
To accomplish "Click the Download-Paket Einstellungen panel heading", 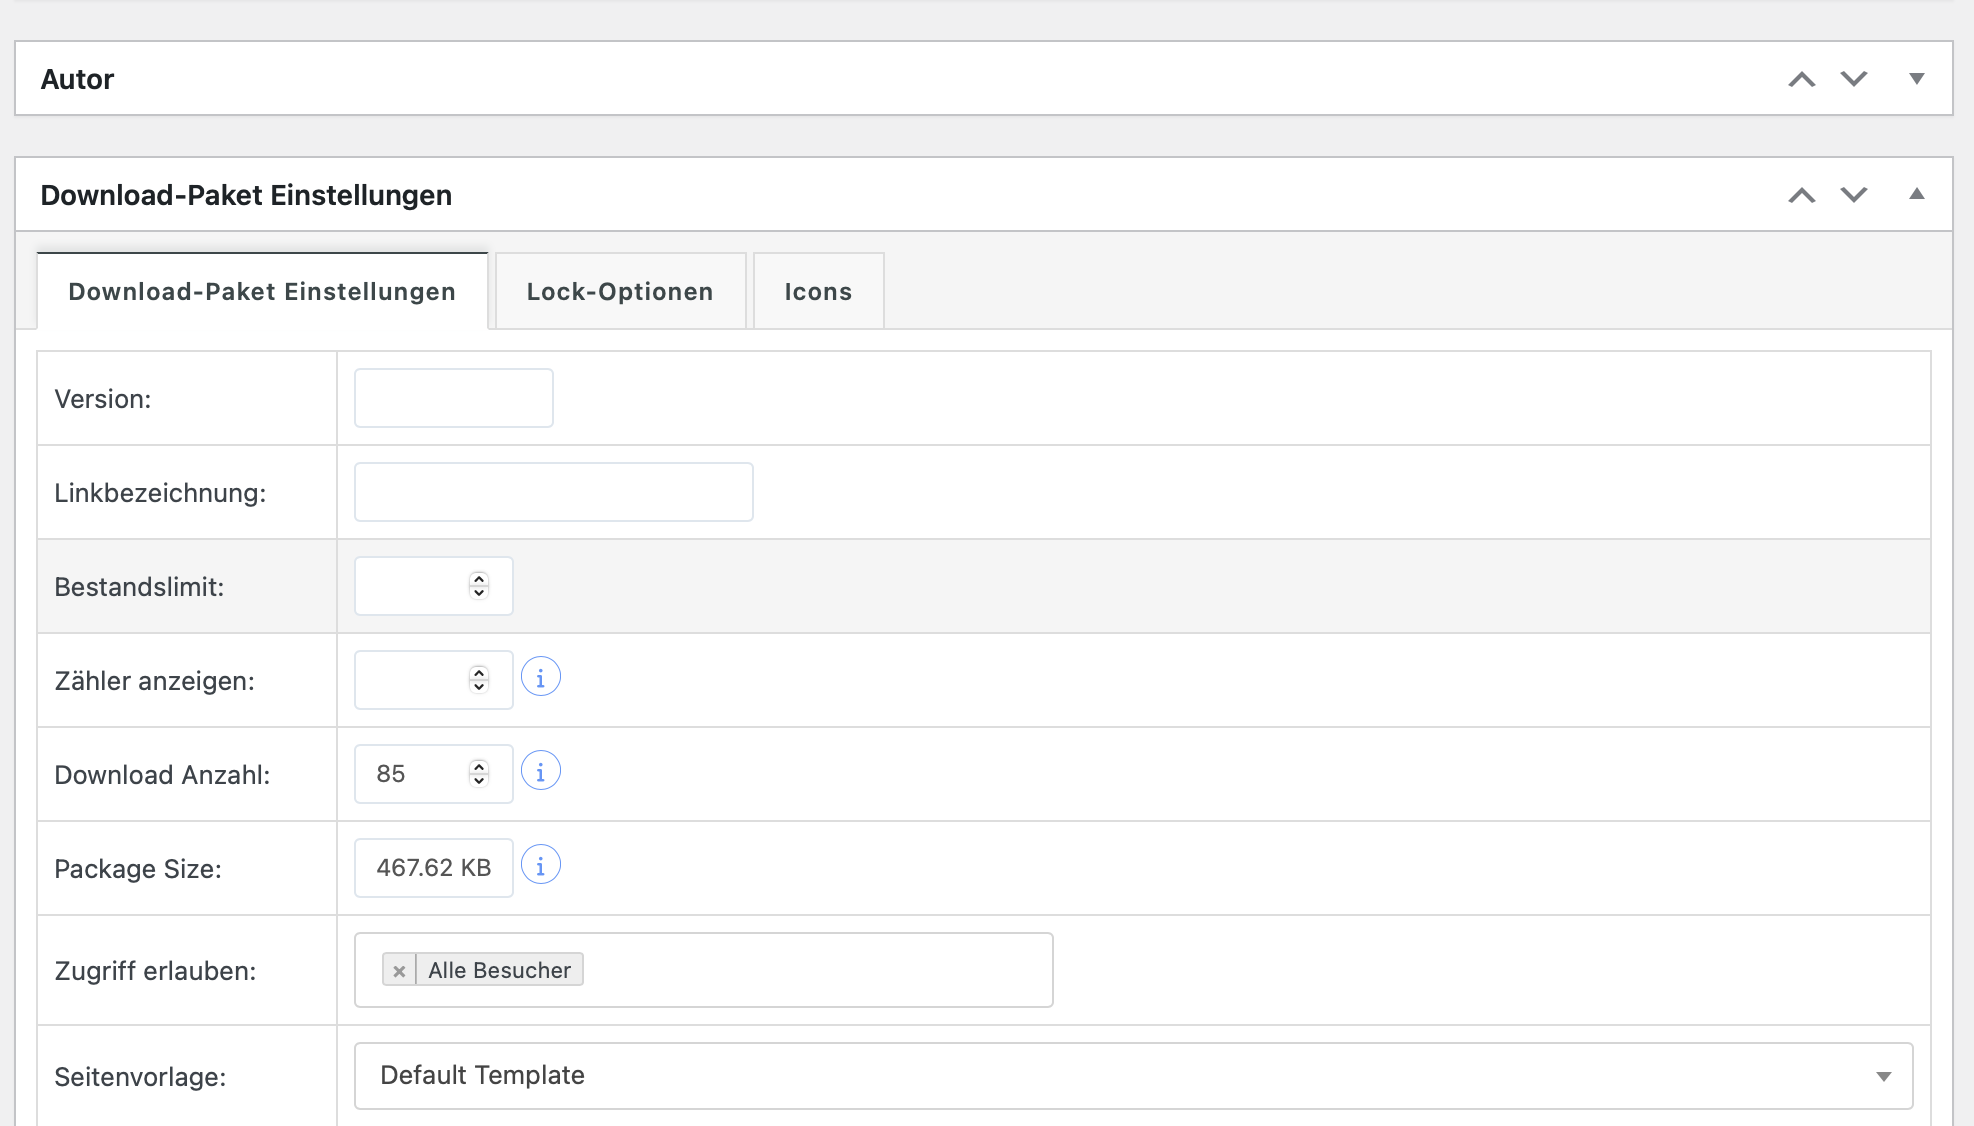I will point(246,195).
